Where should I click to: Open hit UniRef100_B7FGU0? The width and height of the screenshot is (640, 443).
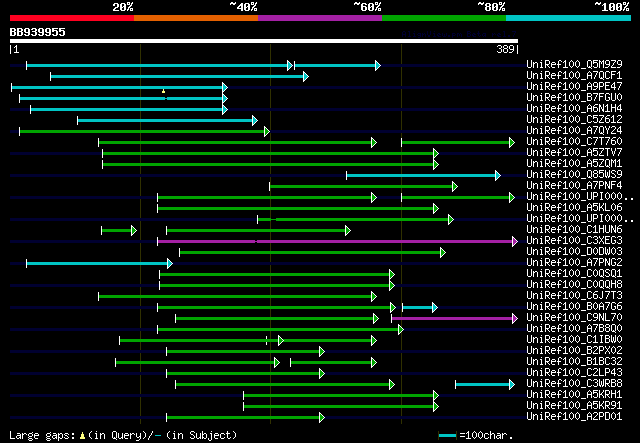(x=574, y=98)
